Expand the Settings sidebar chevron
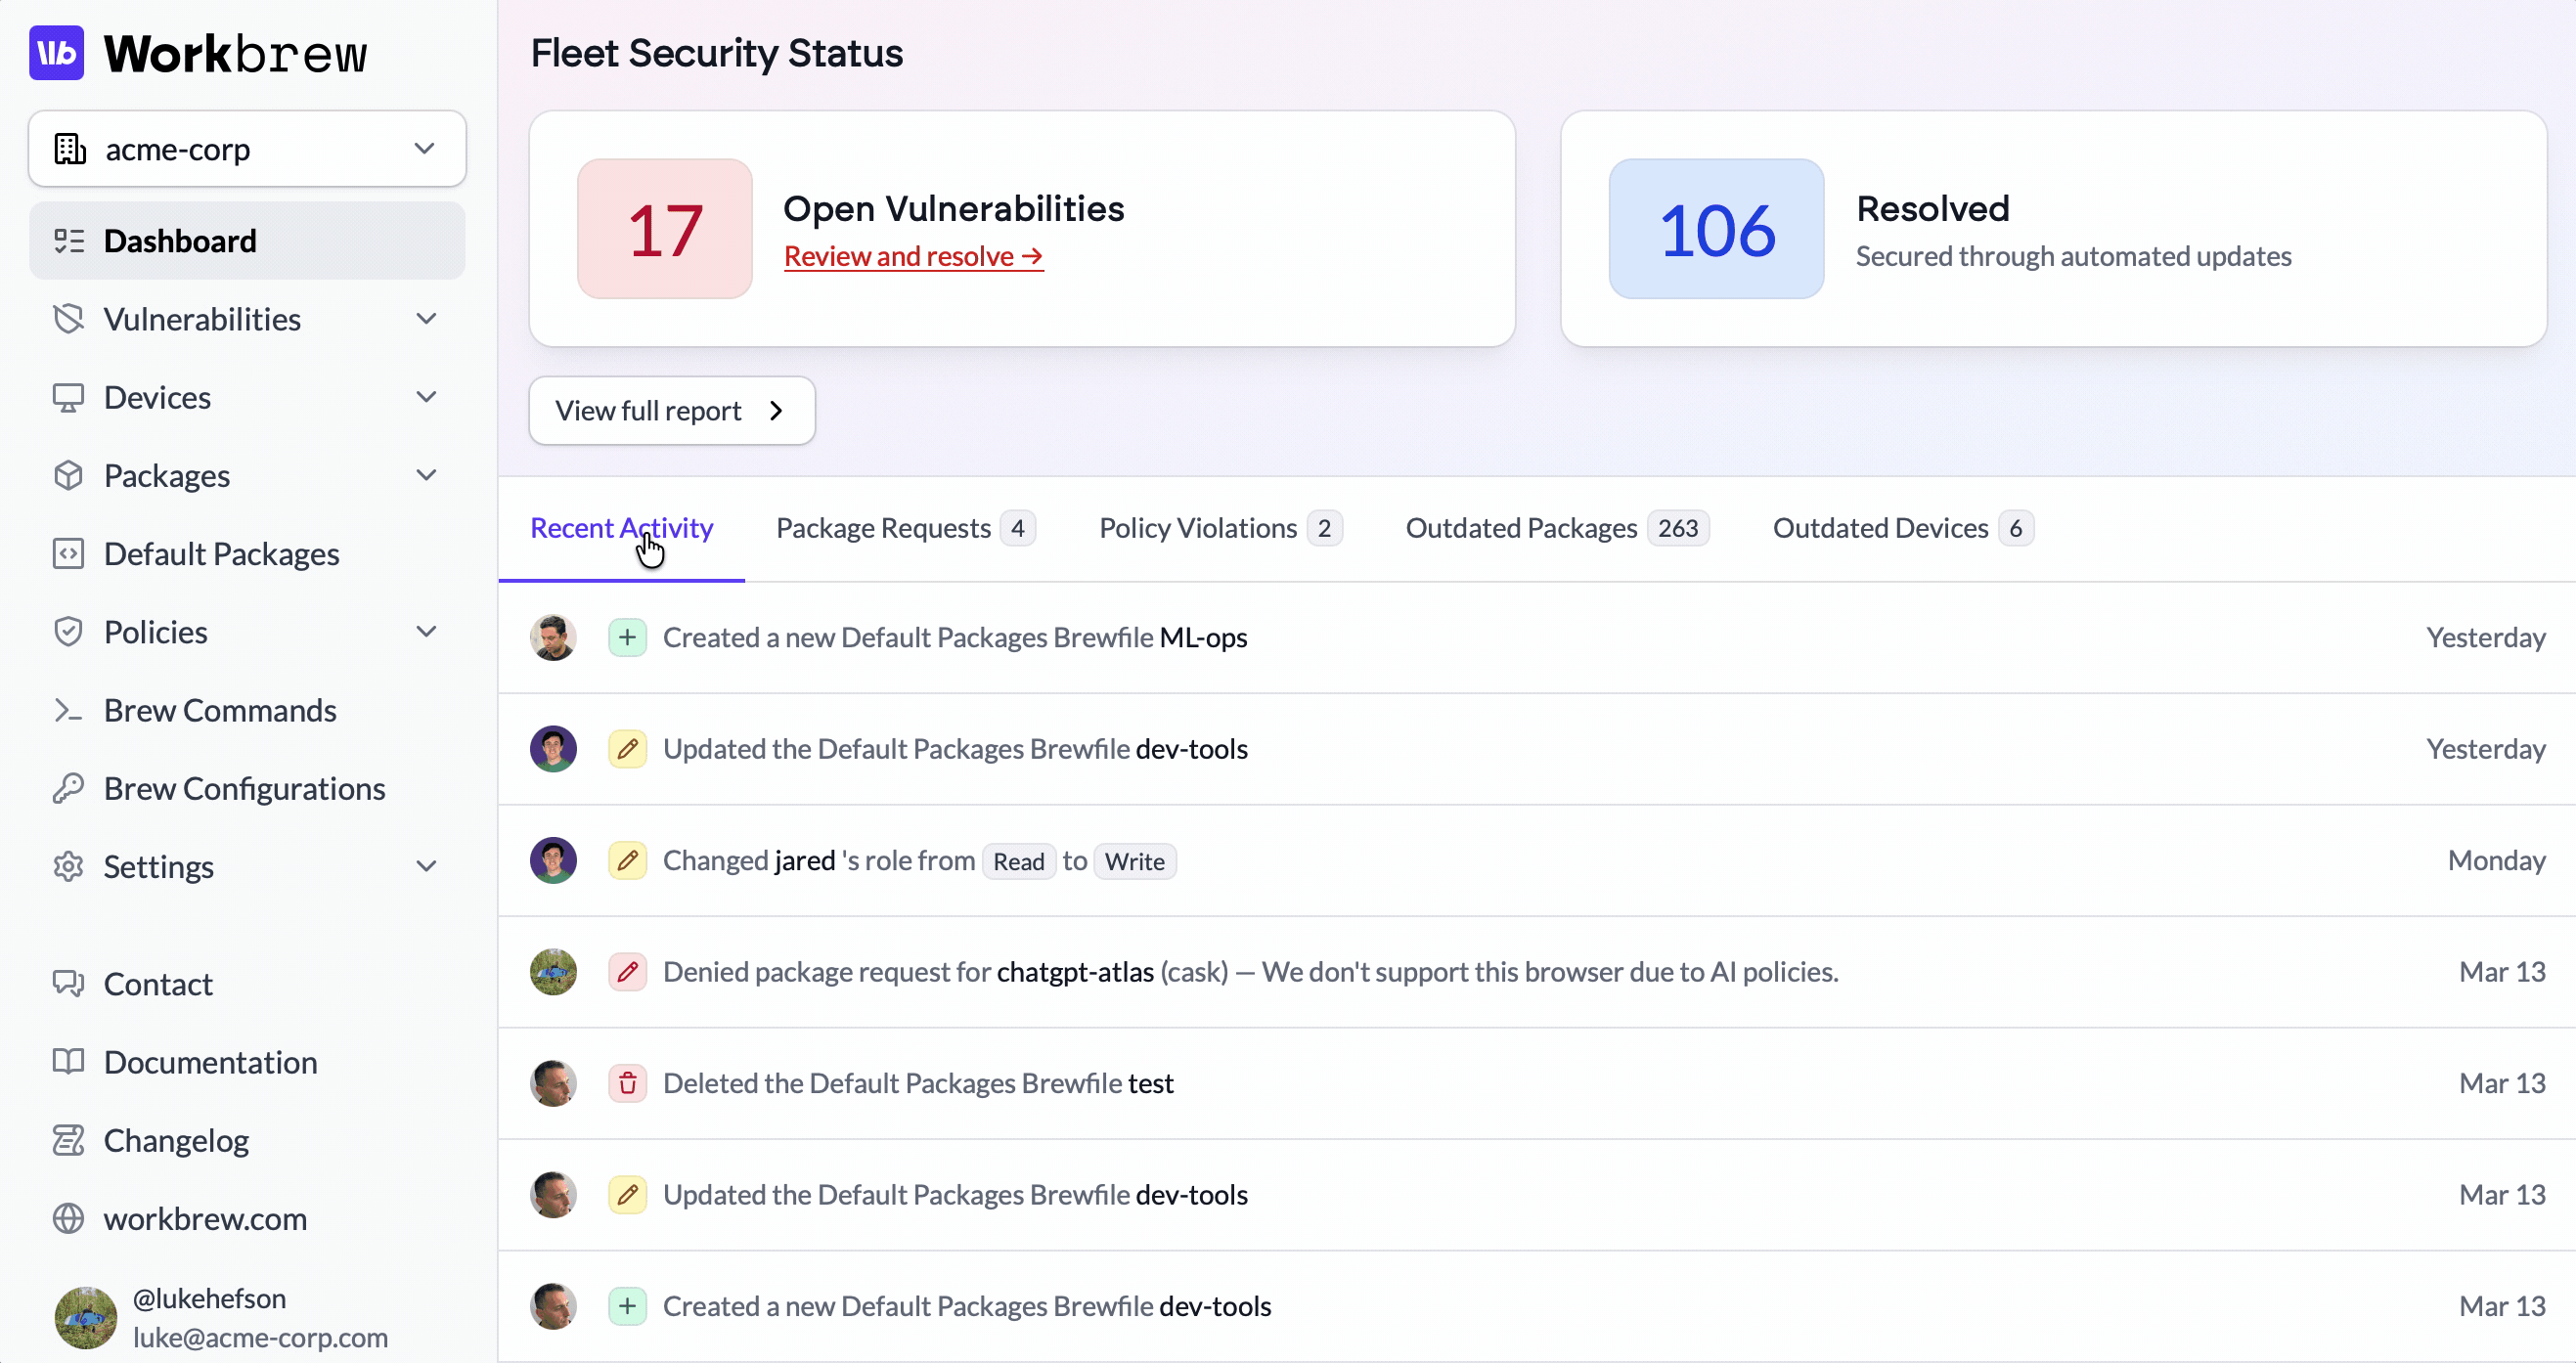The width and height of the screenshot is (2576, 1363). pyautogui.click(x=426, y=866)
